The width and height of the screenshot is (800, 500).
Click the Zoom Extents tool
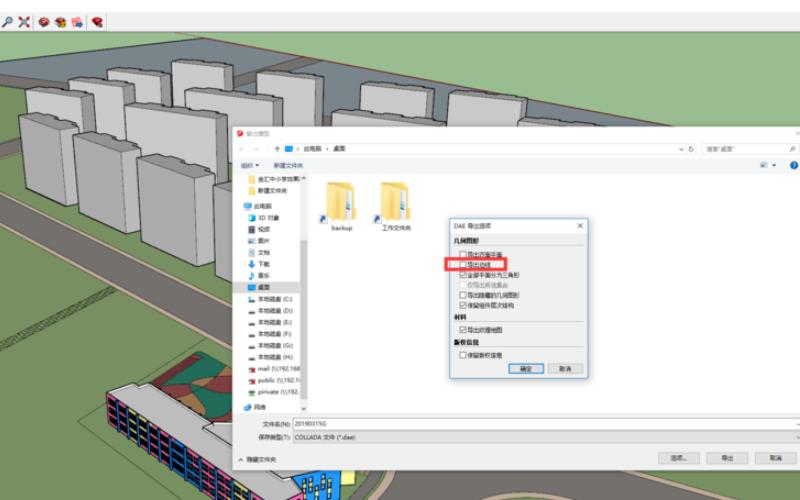(24, 21)
